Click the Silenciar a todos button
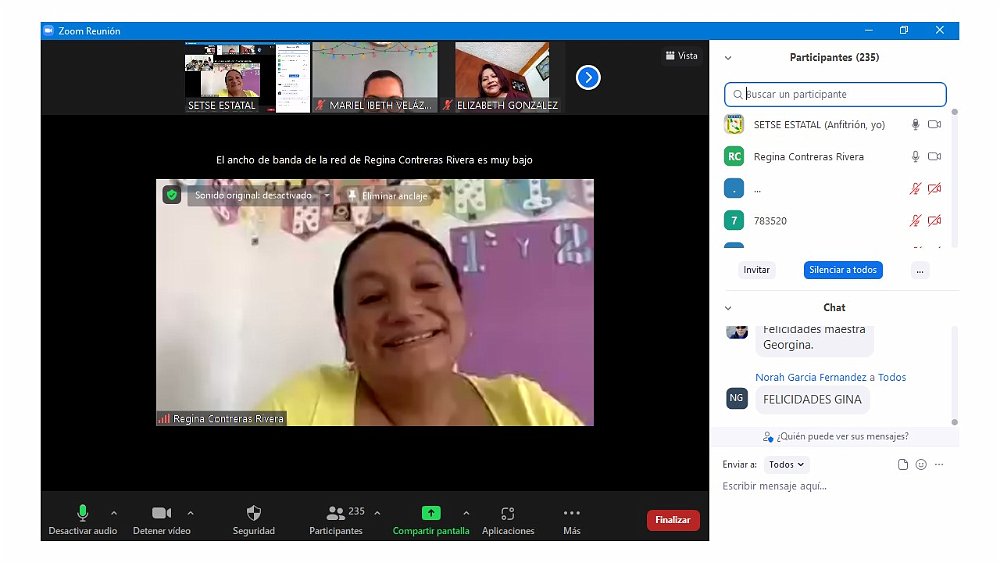The width and height of the screenshot is (1000, 563). (843, 270)
